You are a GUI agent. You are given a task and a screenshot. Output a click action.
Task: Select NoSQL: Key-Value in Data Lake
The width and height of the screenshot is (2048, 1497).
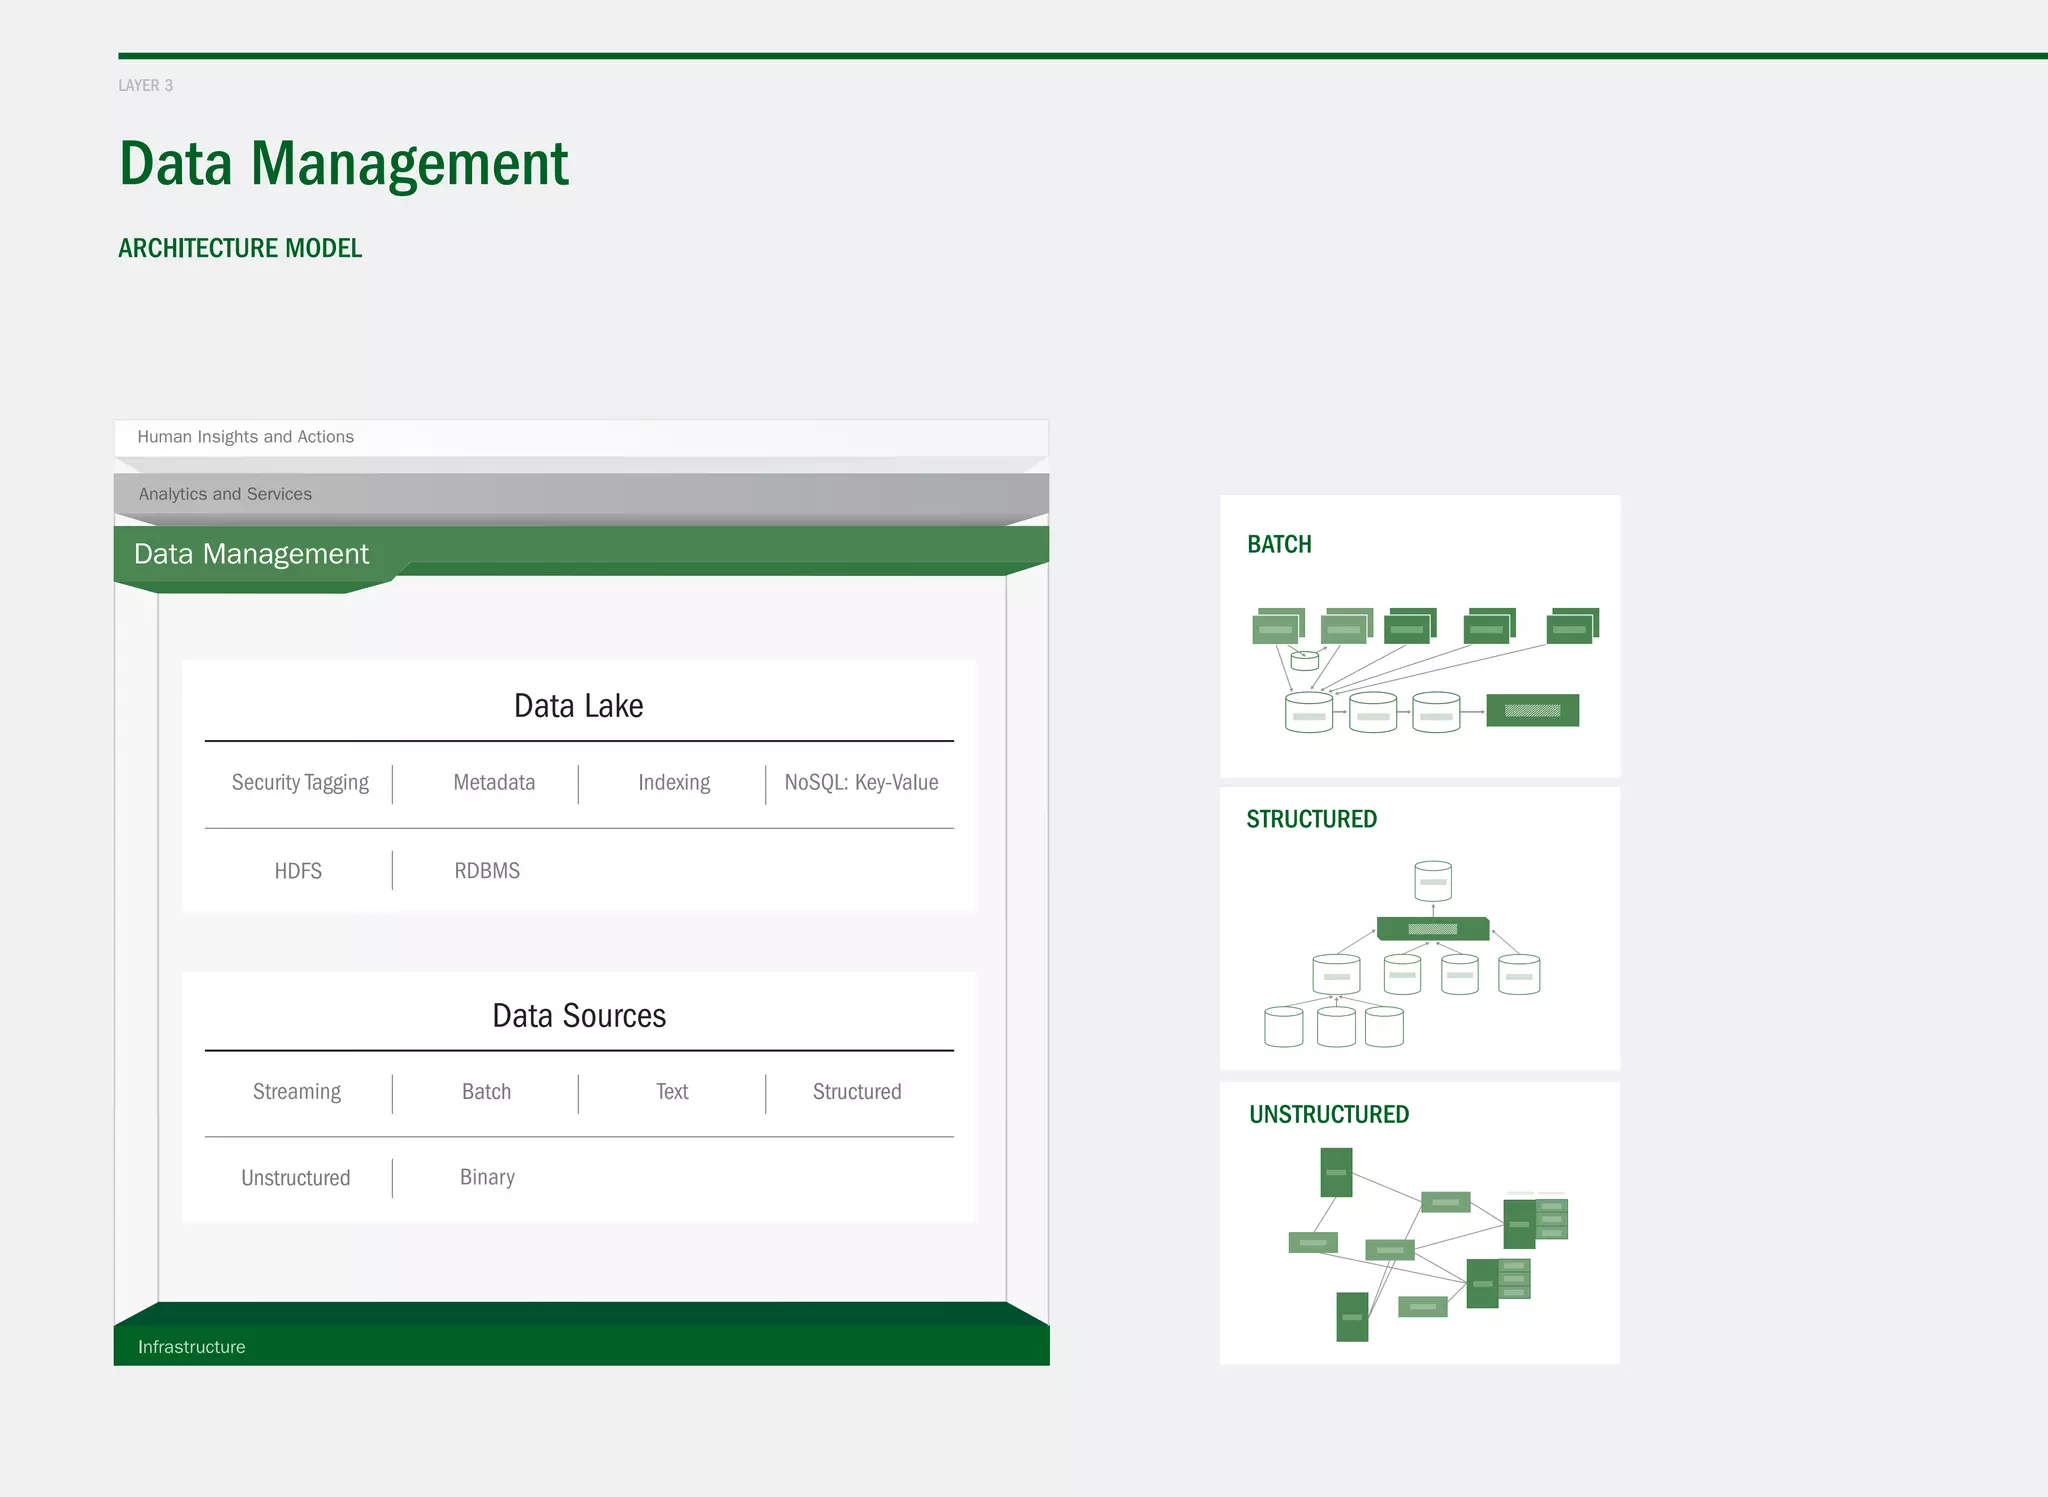[861, 783]
